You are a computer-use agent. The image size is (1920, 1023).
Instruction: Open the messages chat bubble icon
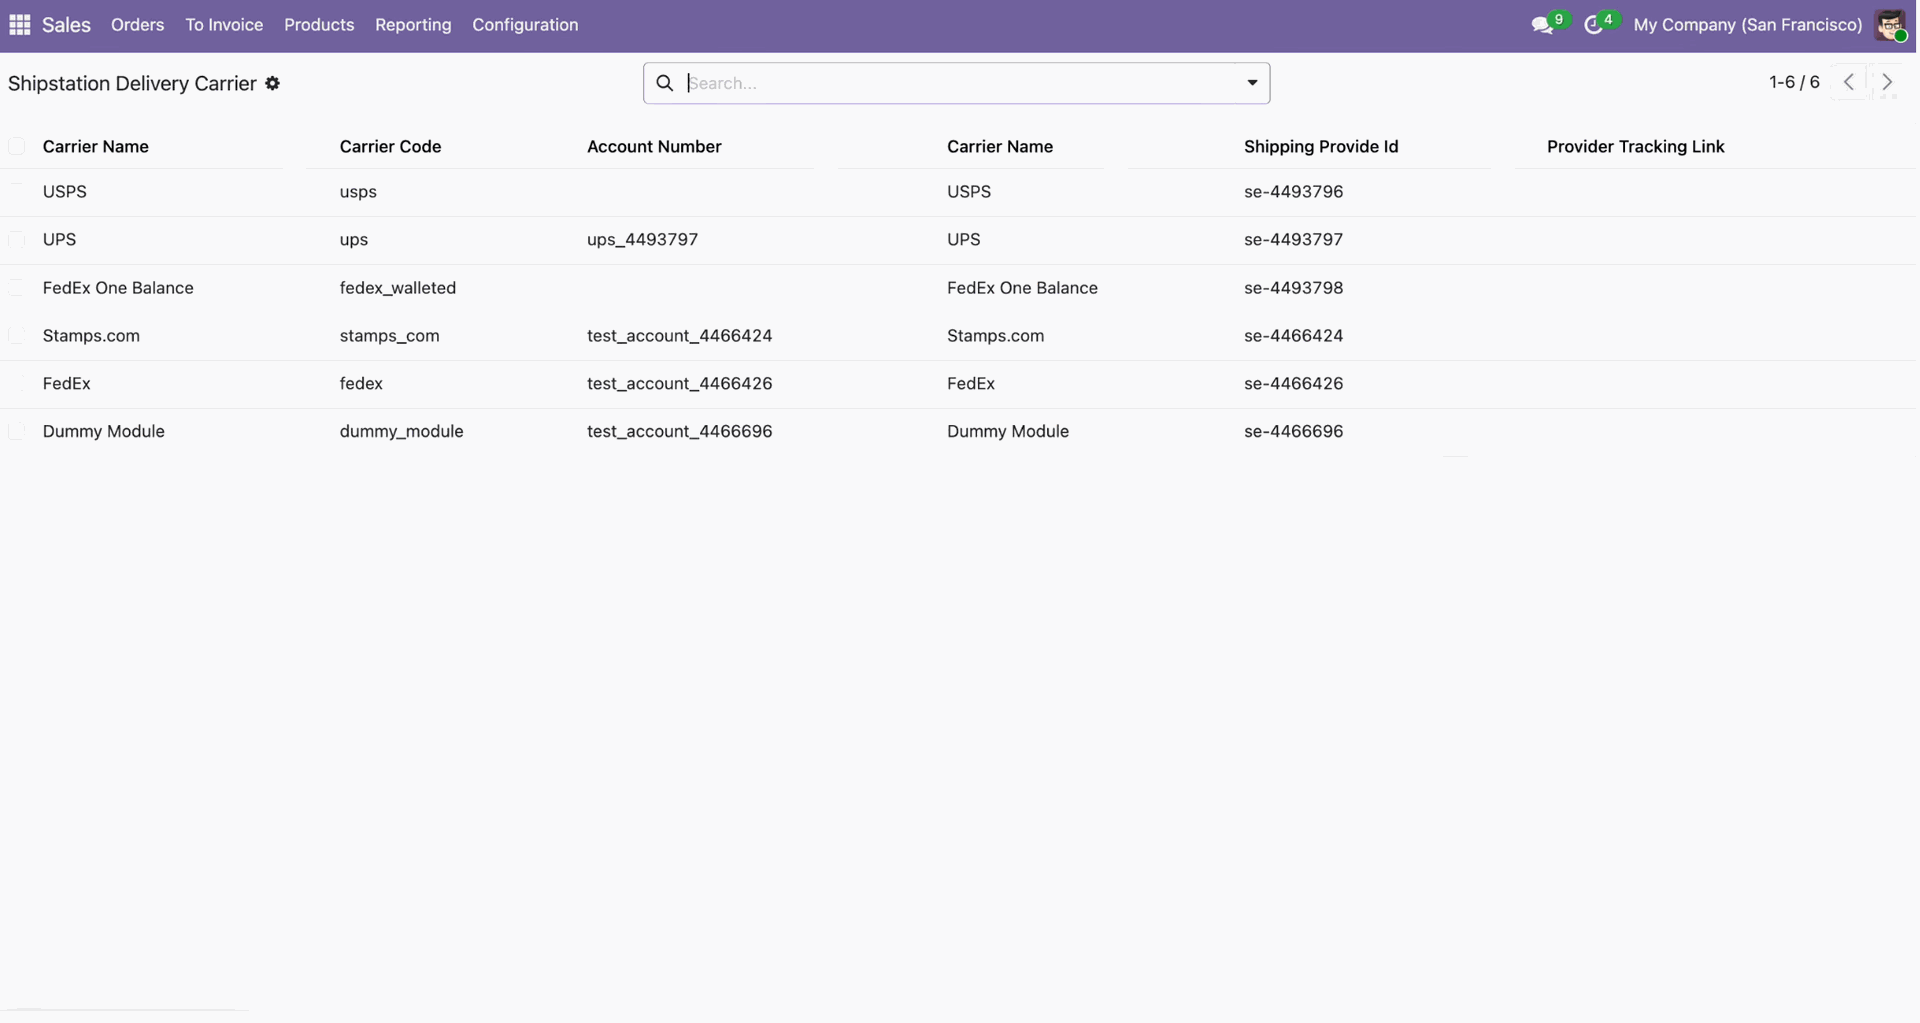1542,25
